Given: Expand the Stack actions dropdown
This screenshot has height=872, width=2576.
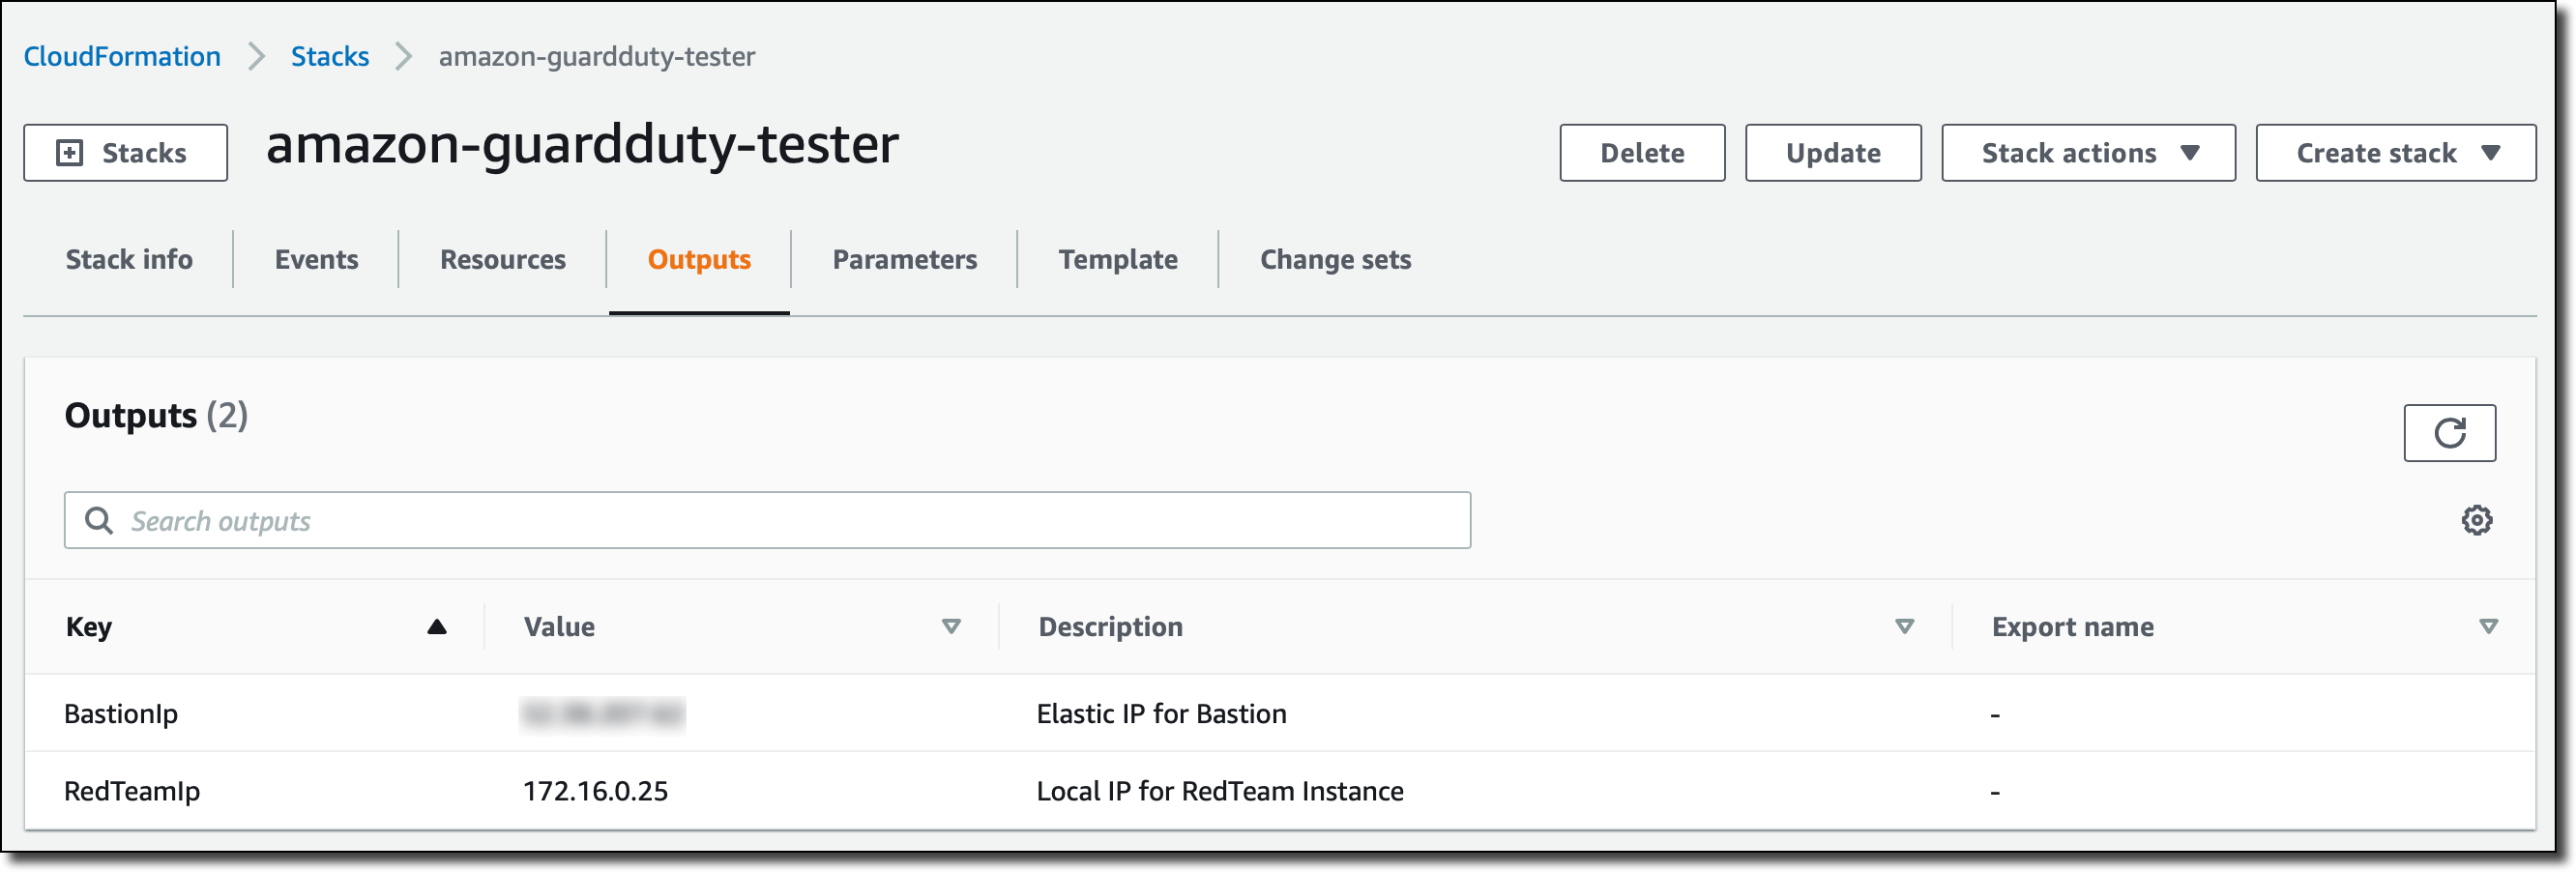Looking at the screenshot, I should (x=2088, y=153).
